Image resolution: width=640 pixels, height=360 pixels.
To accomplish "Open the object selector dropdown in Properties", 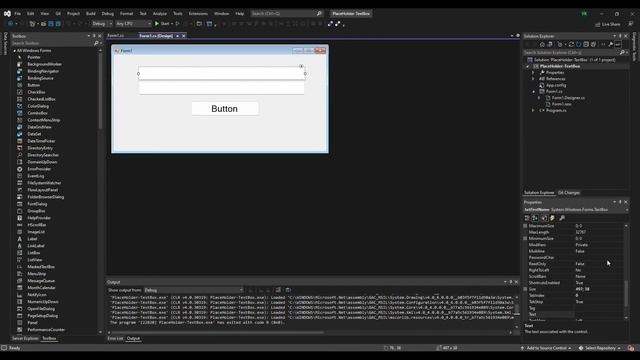I will coord(627,210).
